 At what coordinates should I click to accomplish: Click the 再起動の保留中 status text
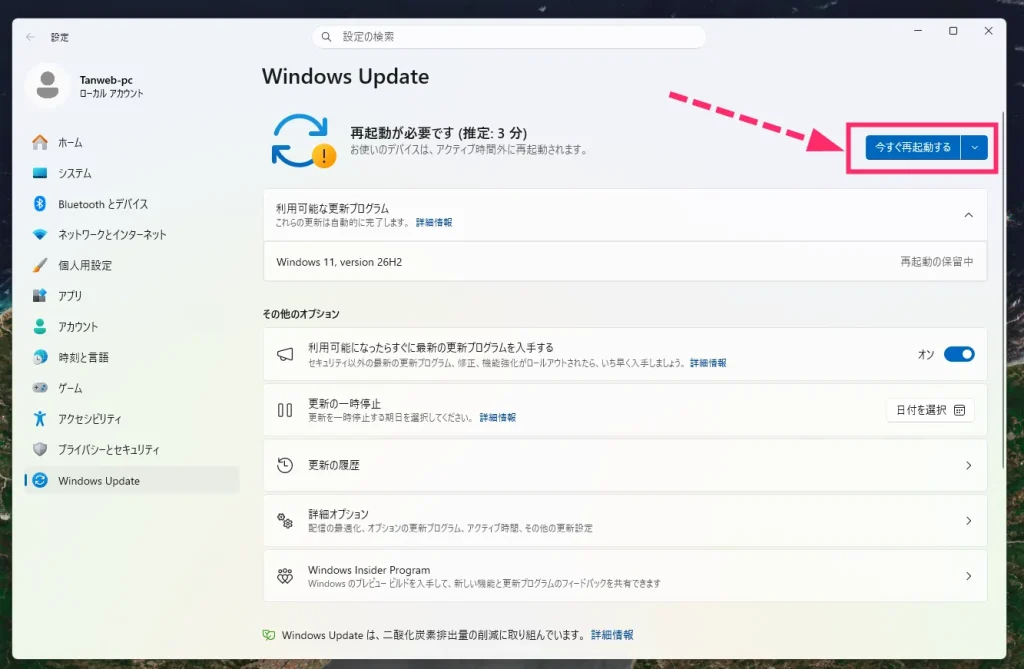point(936,261)
